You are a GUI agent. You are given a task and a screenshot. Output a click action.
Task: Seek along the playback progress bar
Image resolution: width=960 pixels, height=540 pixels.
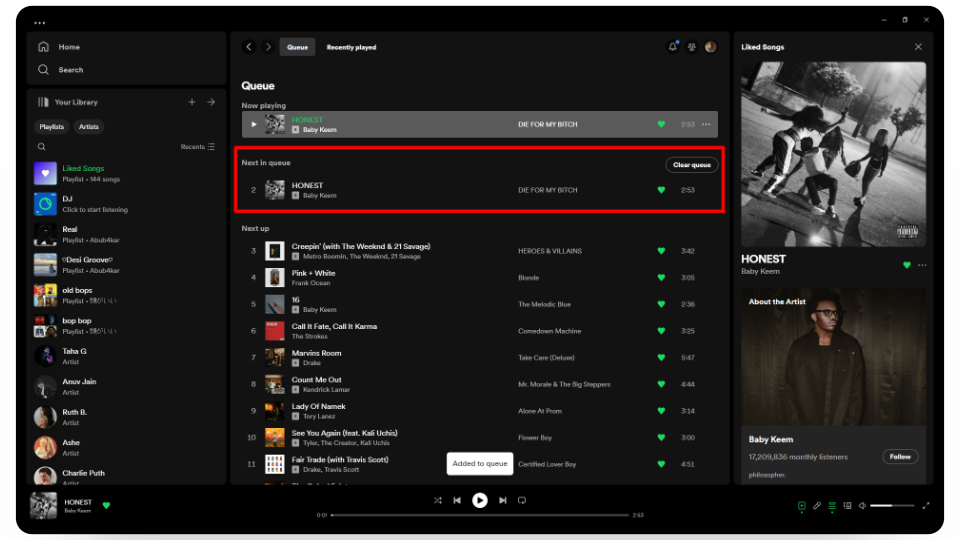(x=480, y=515)
